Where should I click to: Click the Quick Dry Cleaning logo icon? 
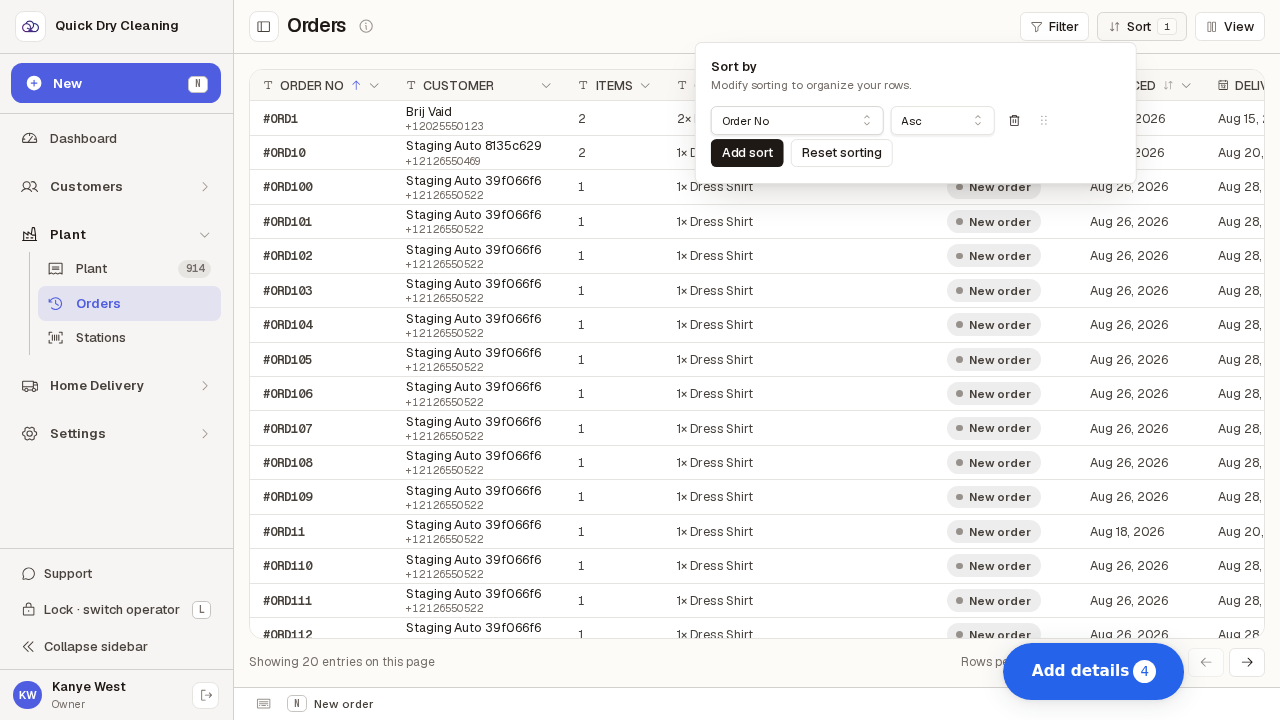point(30,26)
